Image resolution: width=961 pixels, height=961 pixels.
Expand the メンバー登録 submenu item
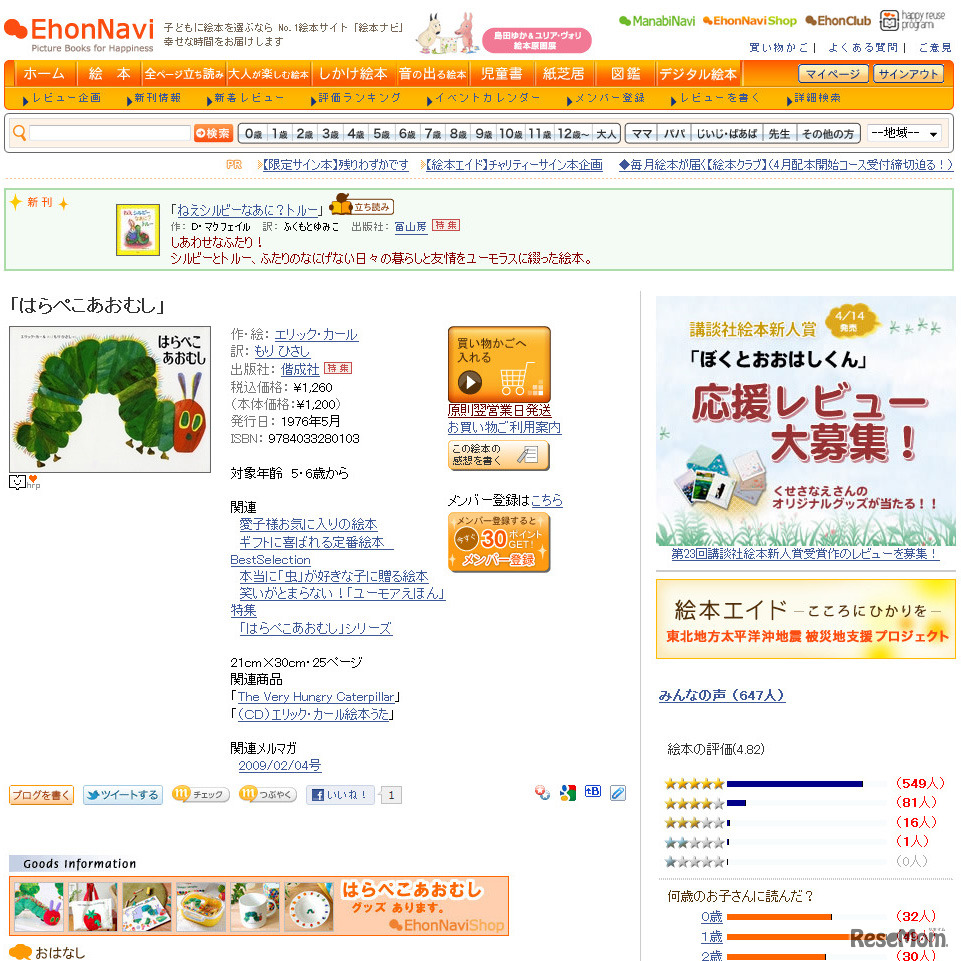tap(606, 98)
